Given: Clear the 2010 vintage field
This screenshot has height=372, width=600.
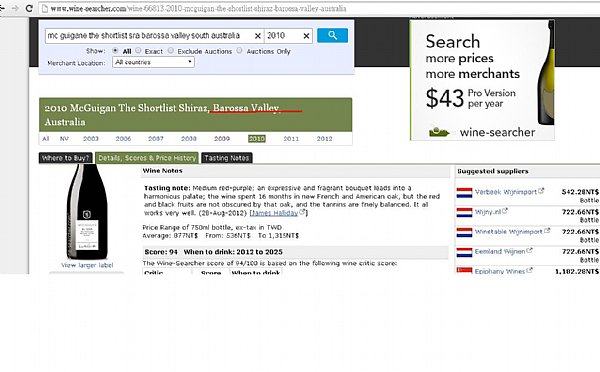Looking at the screenshot, I should click(306, 36).
